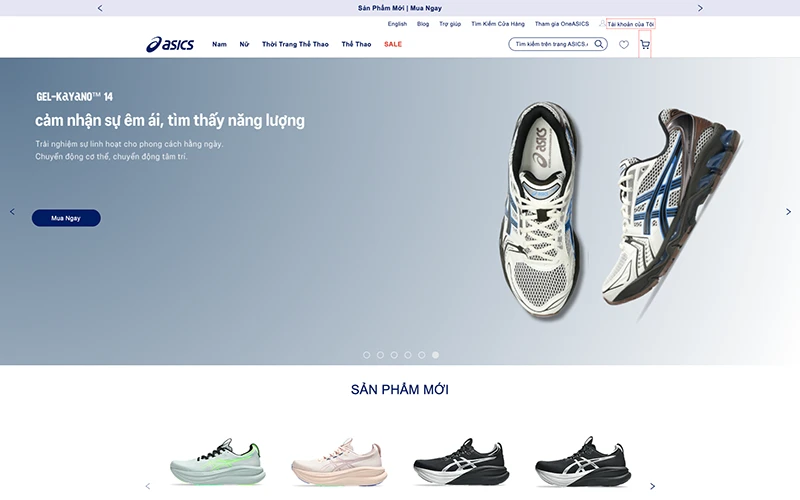
Task: Show next new products in carousel
Action: [x=652, y=486]
